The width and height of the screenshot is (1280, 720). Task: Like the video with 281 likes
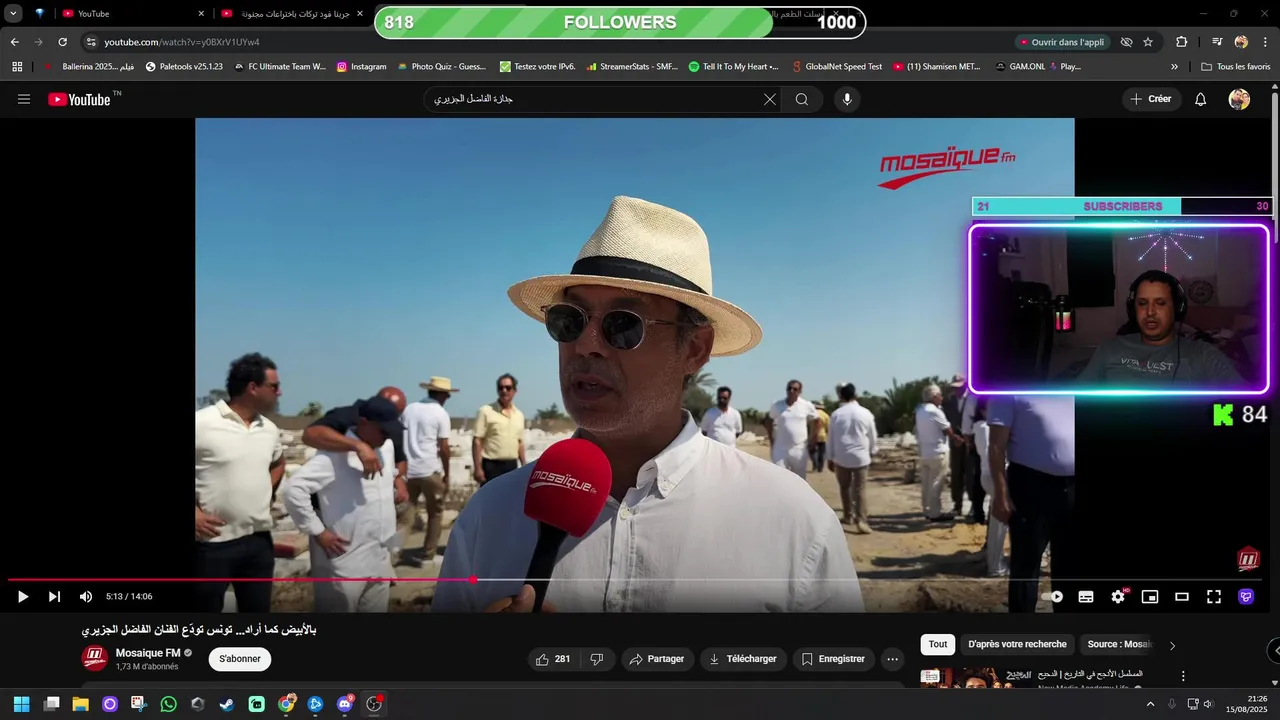tap(553, 659)
